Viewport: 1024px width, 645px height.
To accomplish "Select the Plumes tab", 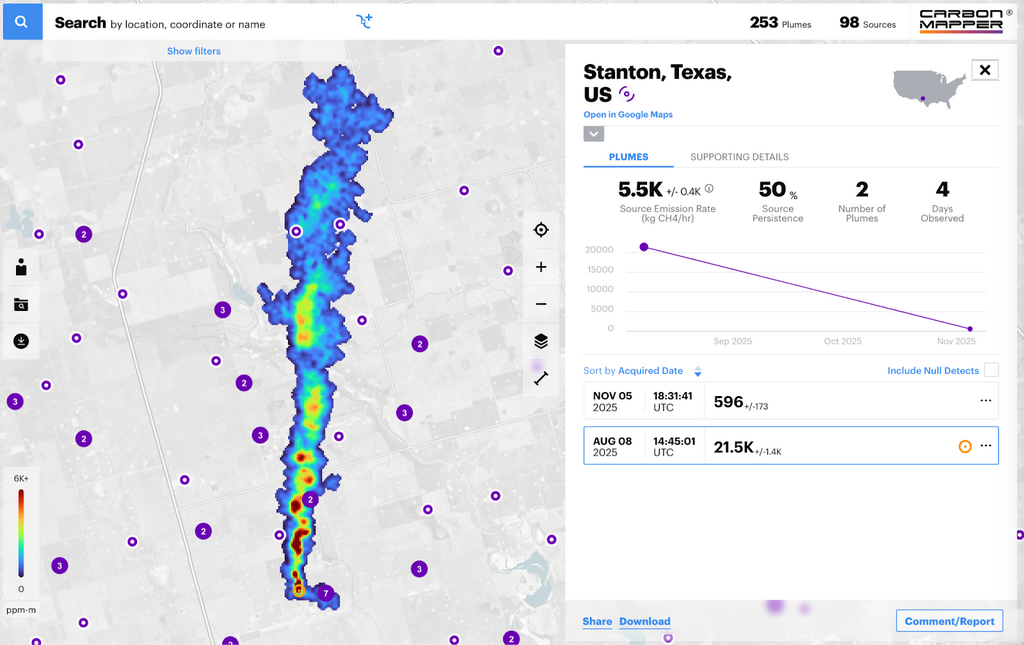I will pos(629,157).
